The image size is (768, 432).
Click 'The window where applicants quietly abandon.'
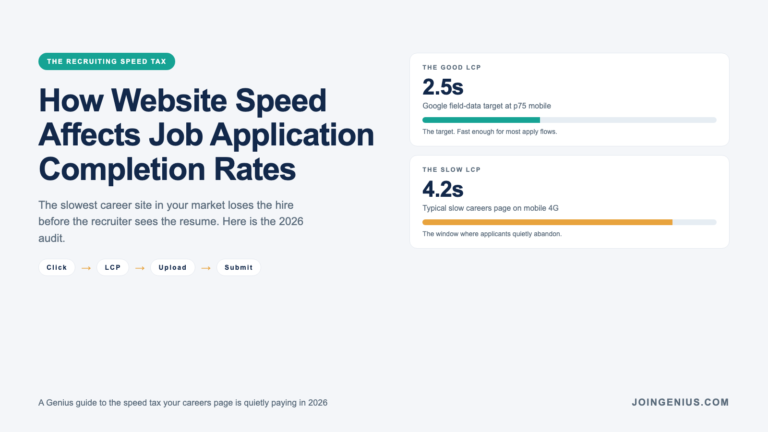[x=492, y=234]
